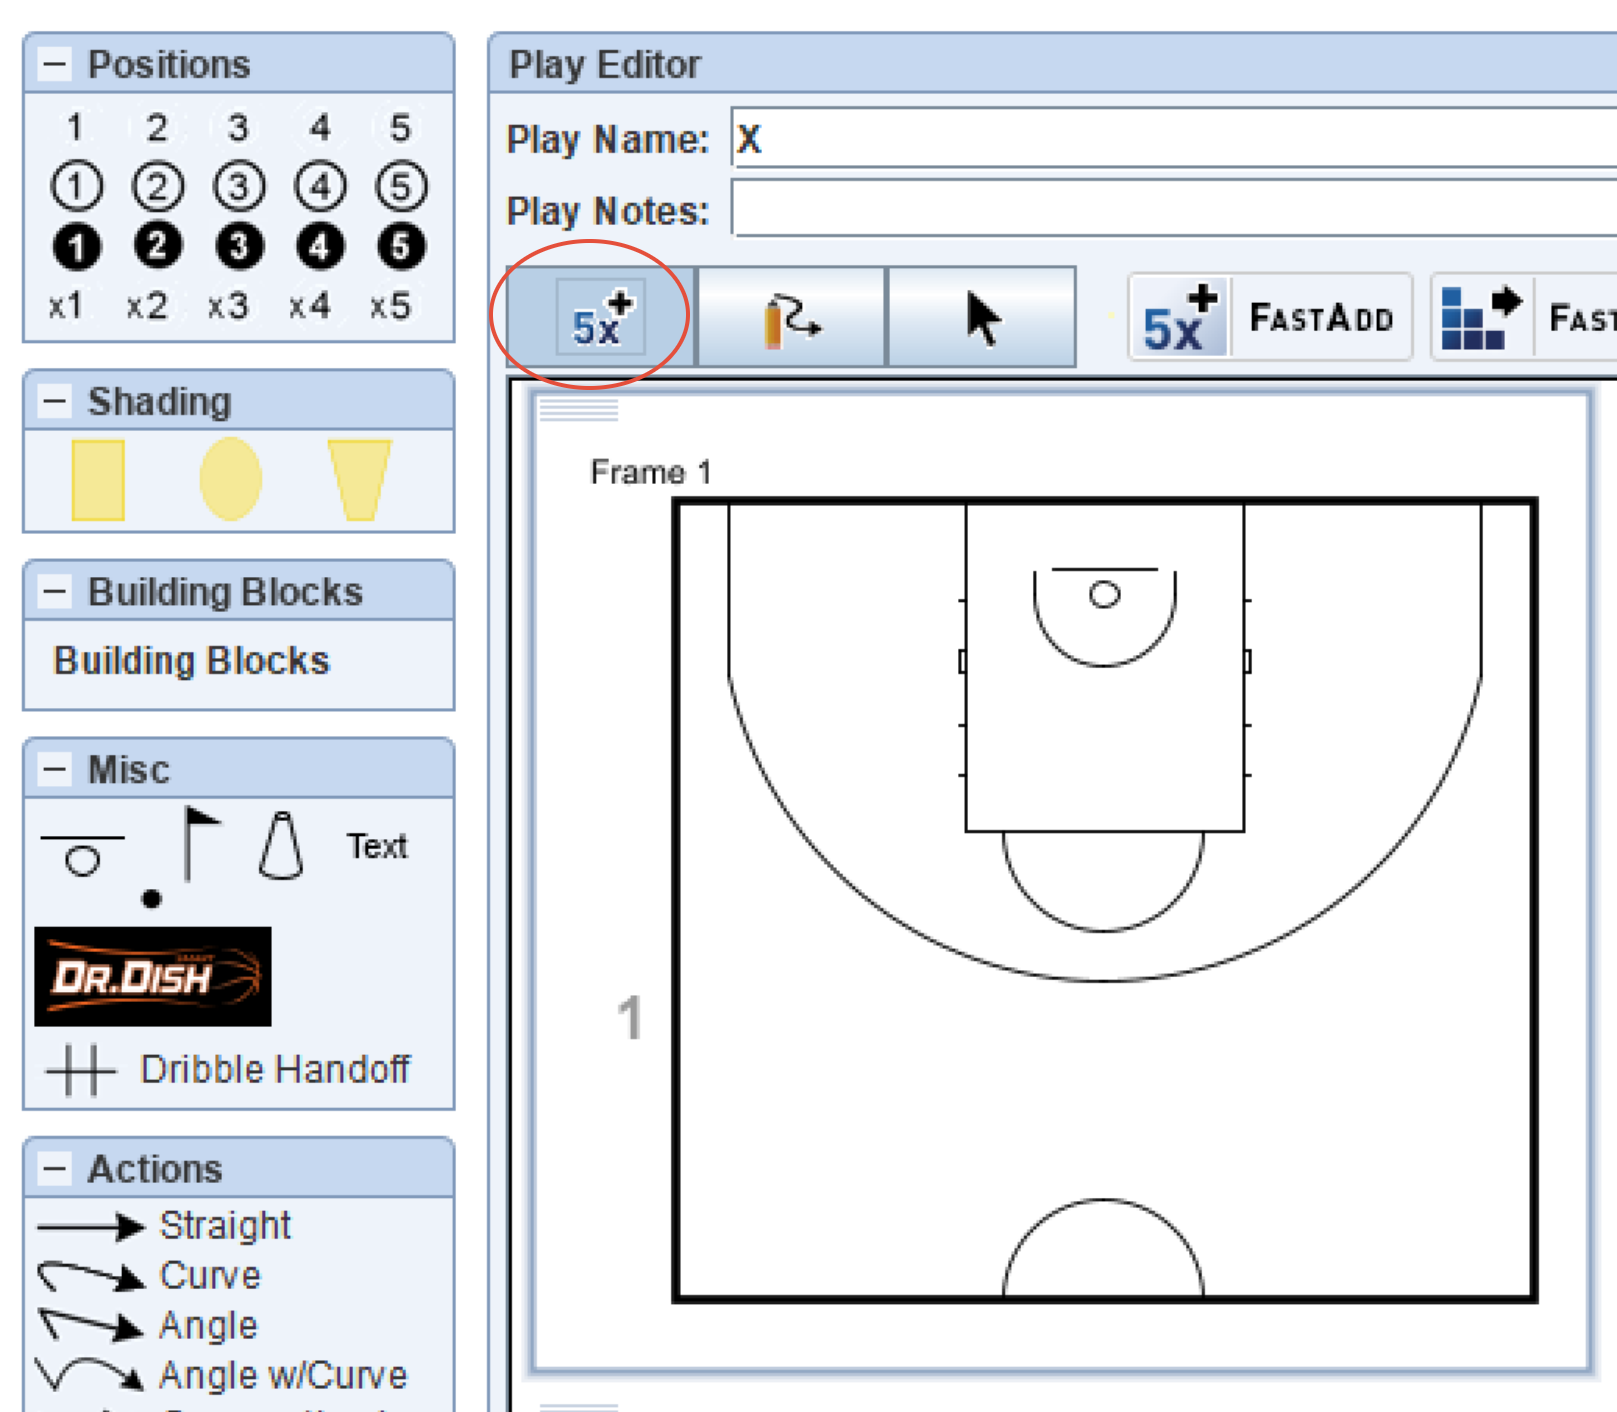Pick open circled 2 position

157,186
